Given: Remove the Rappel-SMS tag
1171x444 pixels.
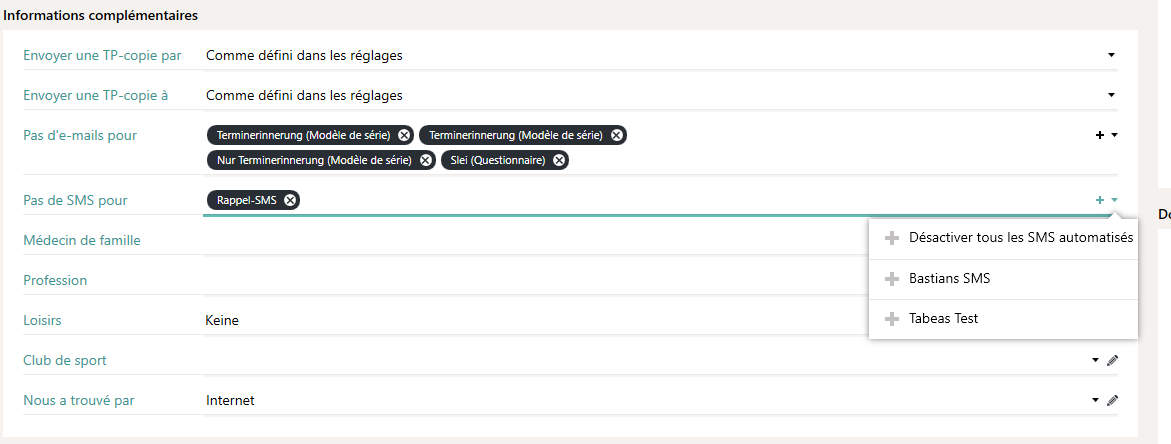Looking at the screenshot, I should click(290, 200).
